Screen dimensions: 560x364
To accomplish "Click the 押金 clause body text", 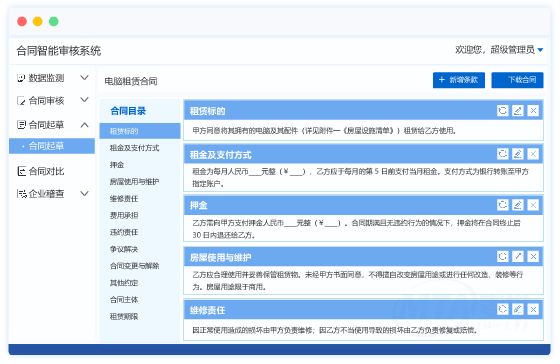I will click(x=356, y=229).
